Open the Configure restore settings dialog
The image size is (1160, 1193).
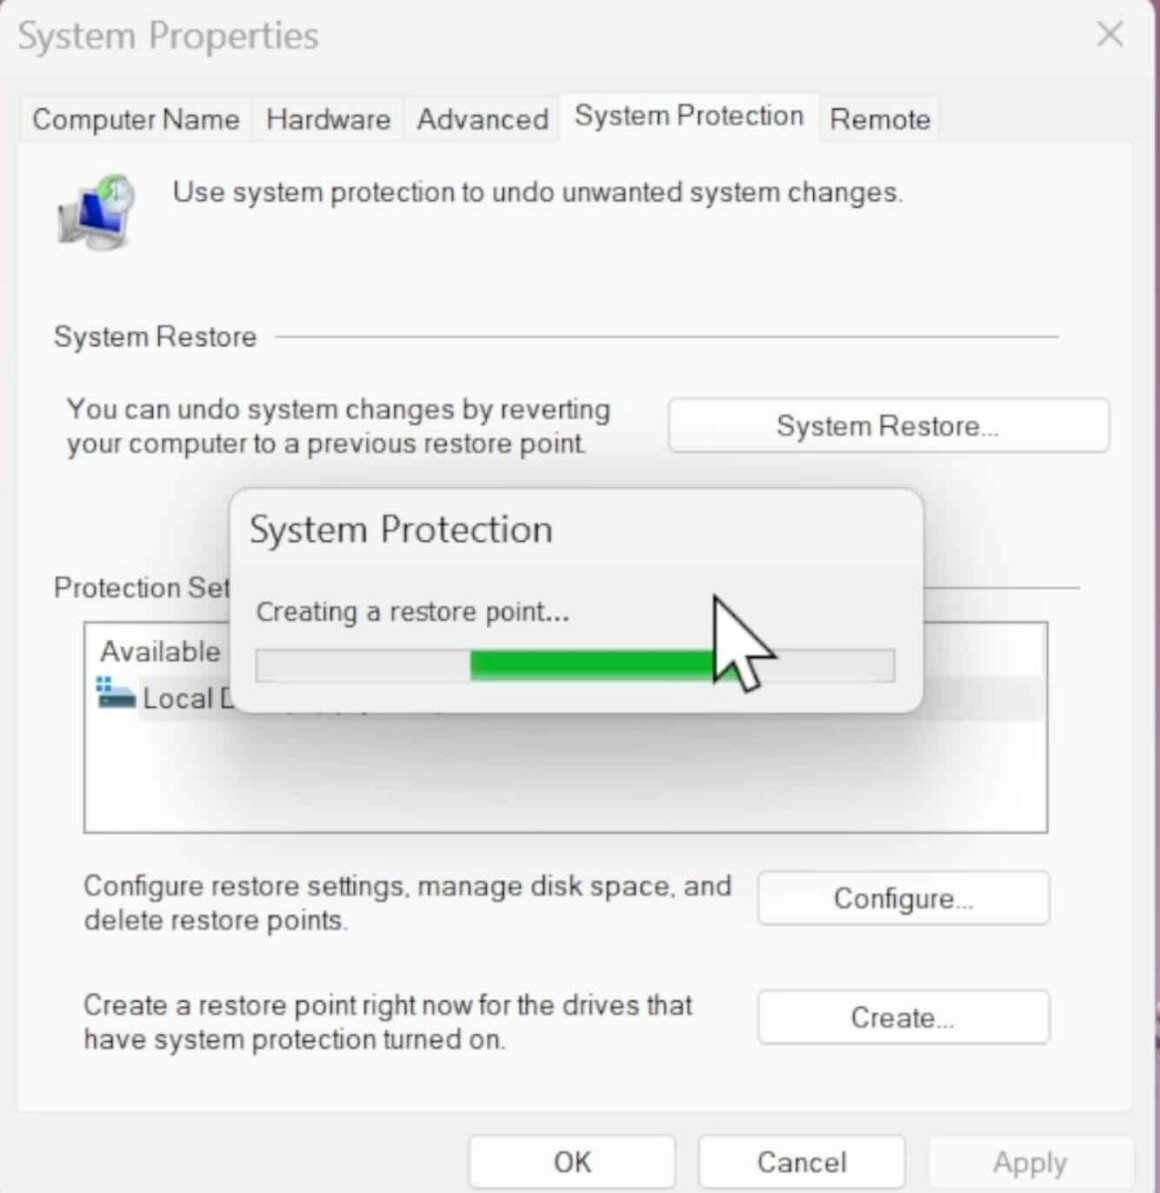[902, 898]
